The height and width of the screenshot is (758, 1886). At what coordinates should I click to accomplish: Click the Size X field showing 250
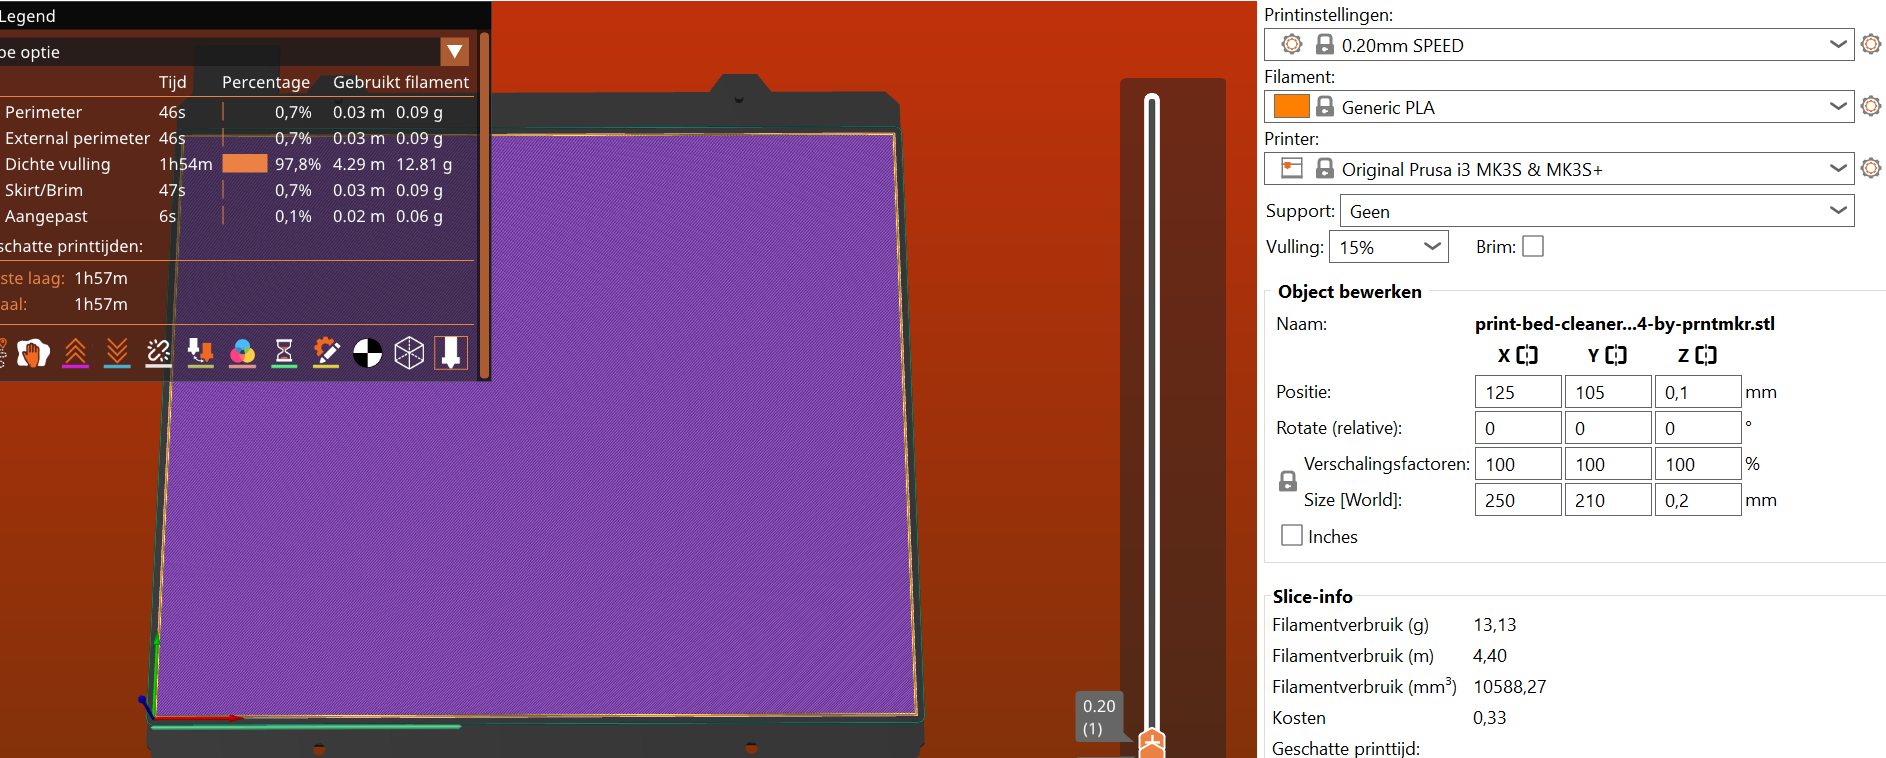click(x=1518, y=500)
